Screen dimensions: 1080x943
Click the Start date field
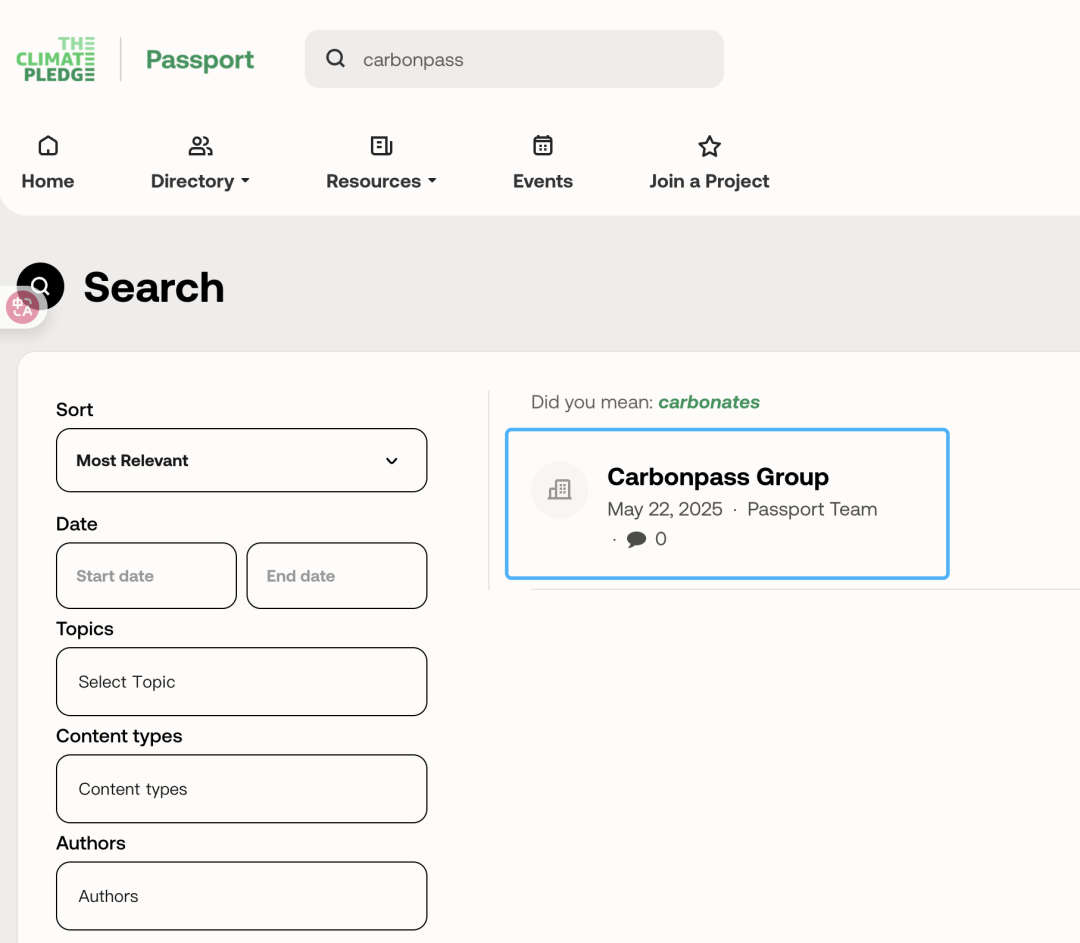coord(146,576)
